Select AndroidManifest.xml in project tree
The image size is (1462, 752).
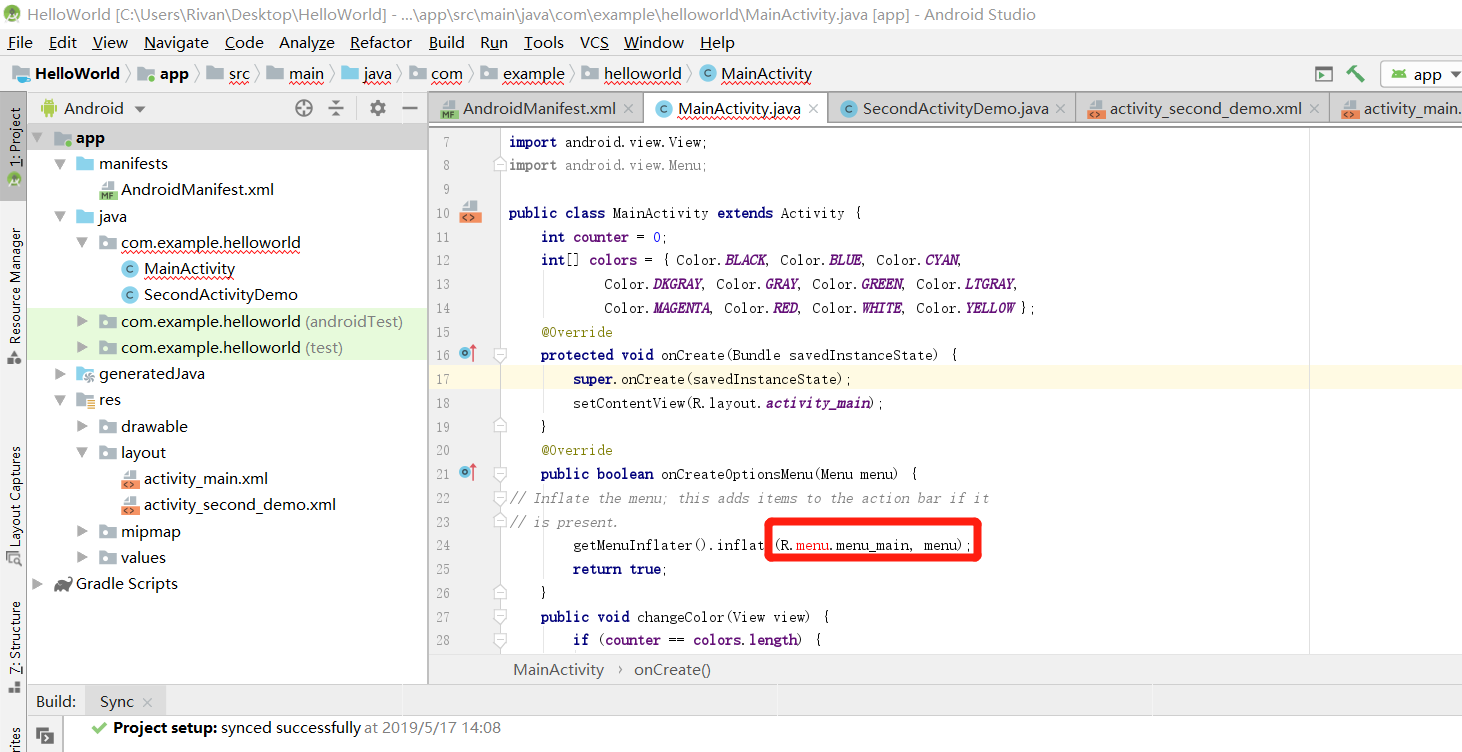click(x=186, y=190)
